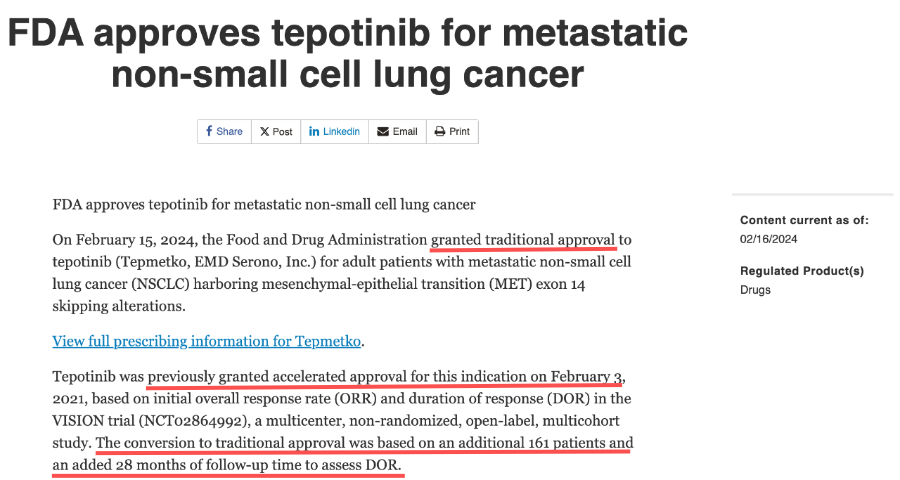The image size is (900, 480).
Task: Click the 'Drugs' regulated product entry
Action: 755,289
